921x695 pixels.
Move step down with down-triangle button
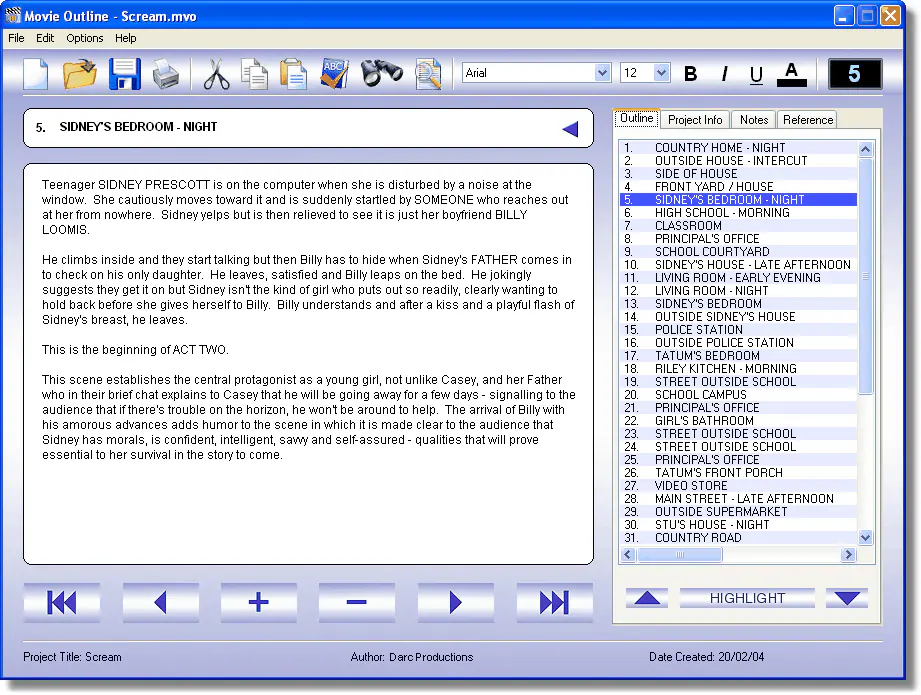[x=846, y=598]
